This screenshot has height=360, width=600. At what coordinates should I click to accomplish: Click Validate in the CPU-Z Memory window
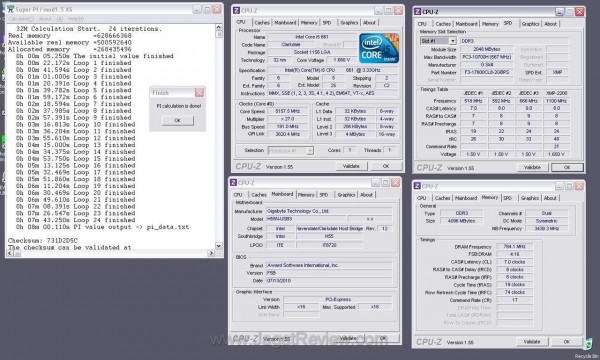(532, 342)
